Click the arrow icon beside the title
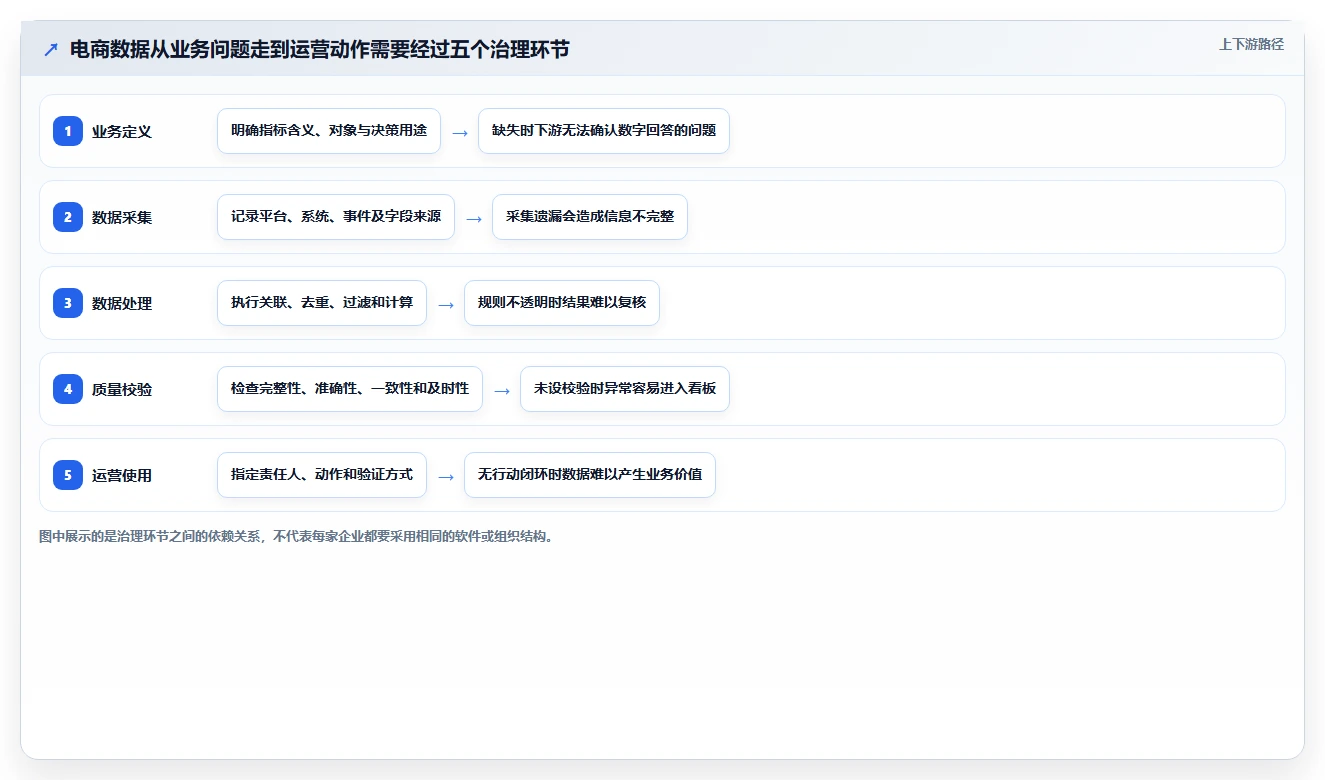Viewport: 1325px width, 780px height. tap(51, 50)
